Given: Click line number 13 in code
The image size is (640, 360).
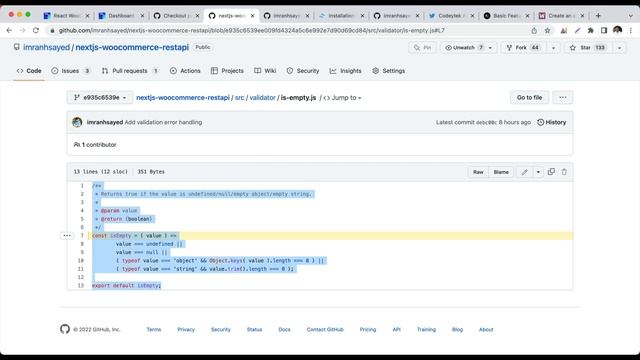Looking at the screenshot, I should pos(80,285).
